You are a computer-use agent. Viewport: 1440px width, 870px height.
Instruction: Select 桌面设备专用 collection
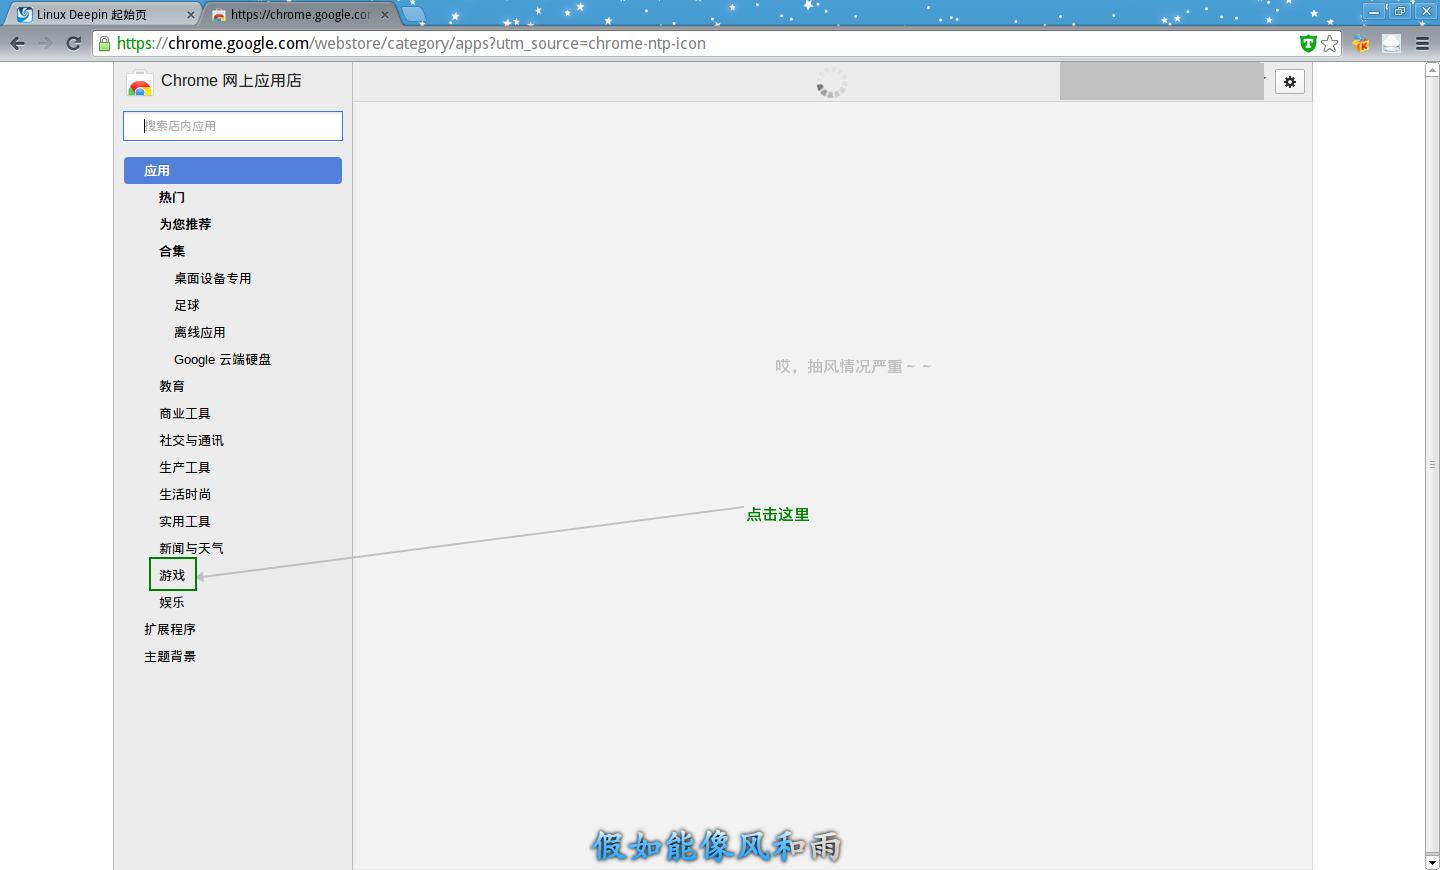tap(213, 279)
